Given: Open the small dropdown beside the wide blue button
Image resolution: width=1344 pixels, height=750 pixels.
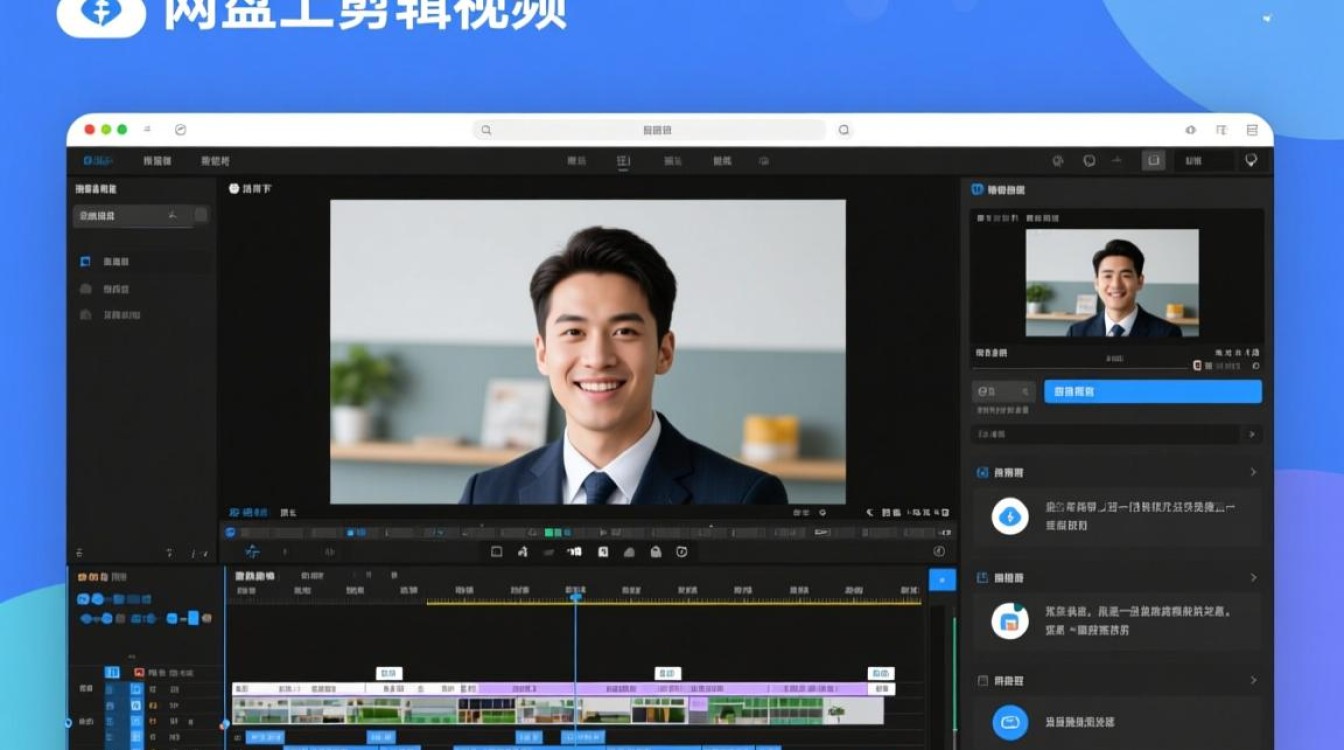Looking at the screenshot, I should 1004,391.
